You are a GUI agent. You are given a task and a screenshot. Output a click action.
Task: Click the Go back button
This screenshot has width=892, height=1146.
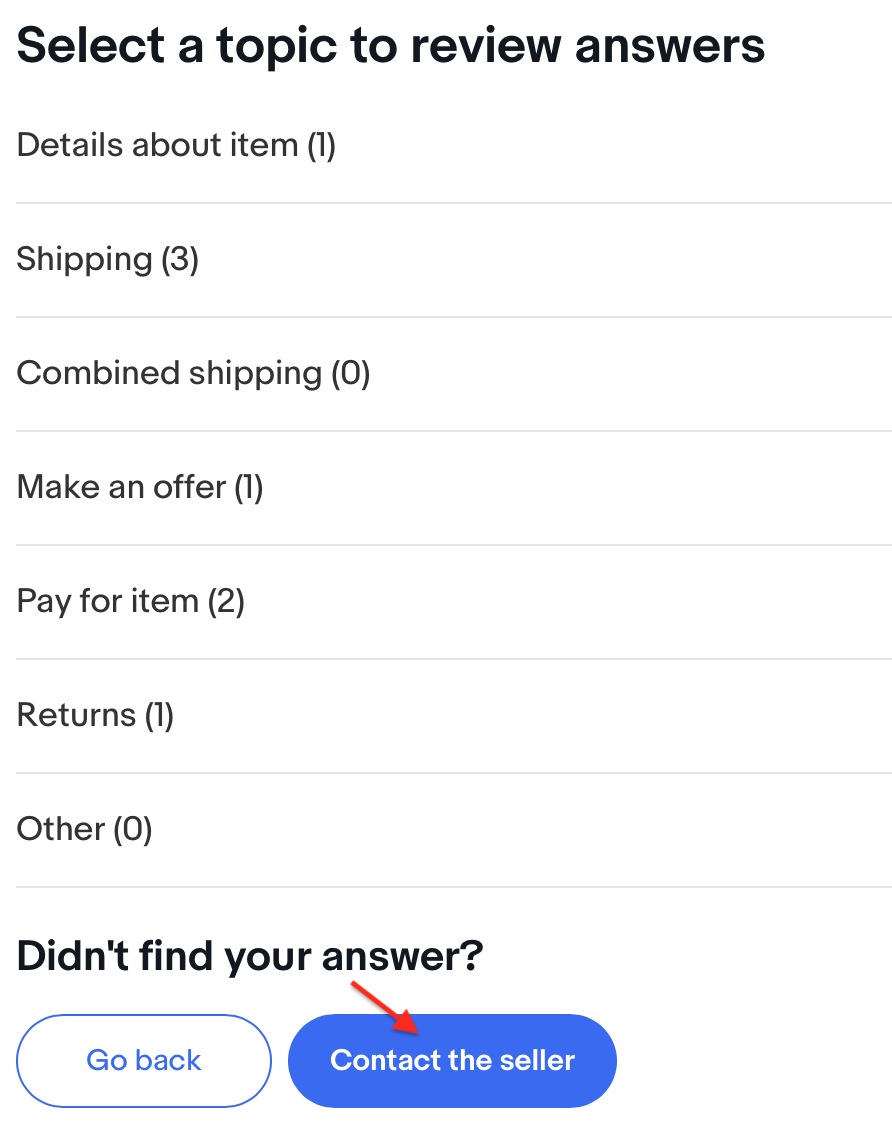pyautogui.click(x=144, y=1060)
